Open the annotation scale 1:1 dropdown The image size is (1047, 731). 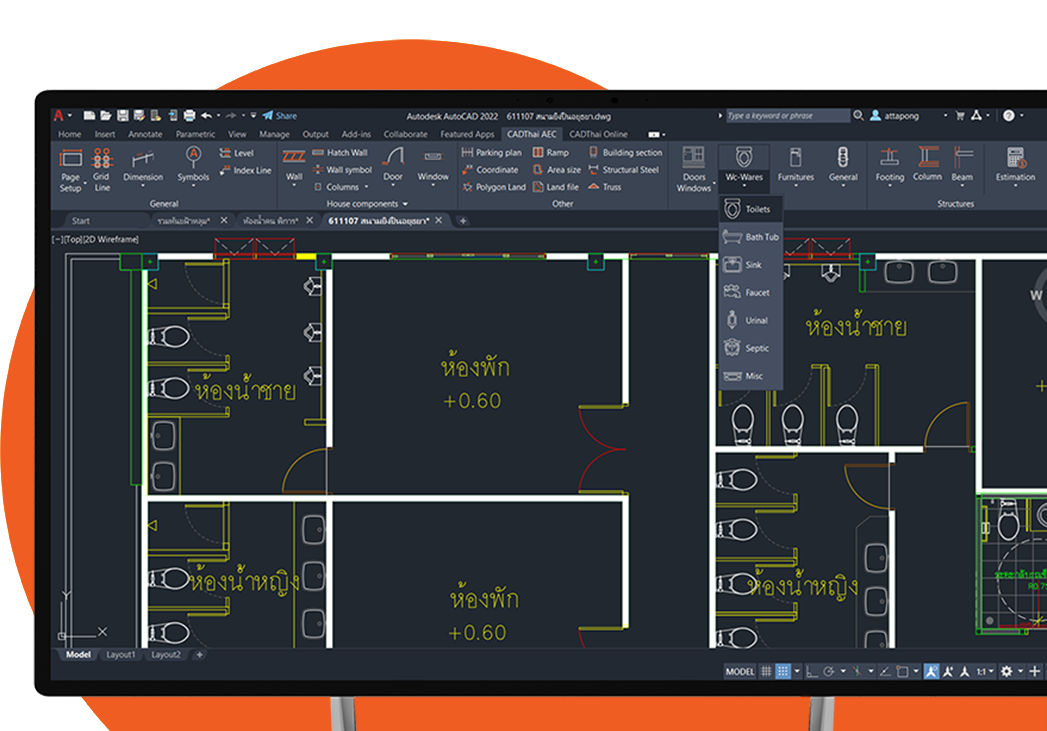986,672
